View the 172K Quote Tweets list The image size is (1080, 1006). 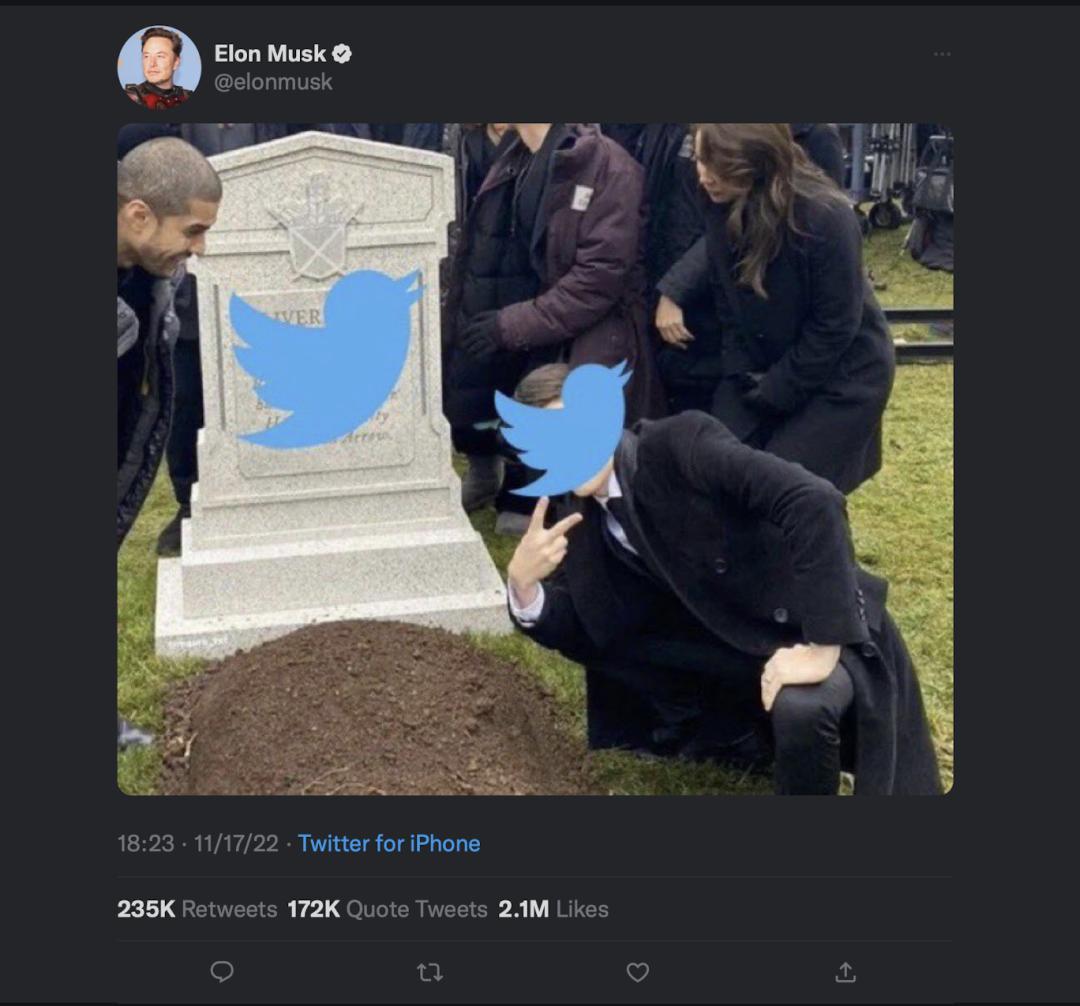pos(387,909)
